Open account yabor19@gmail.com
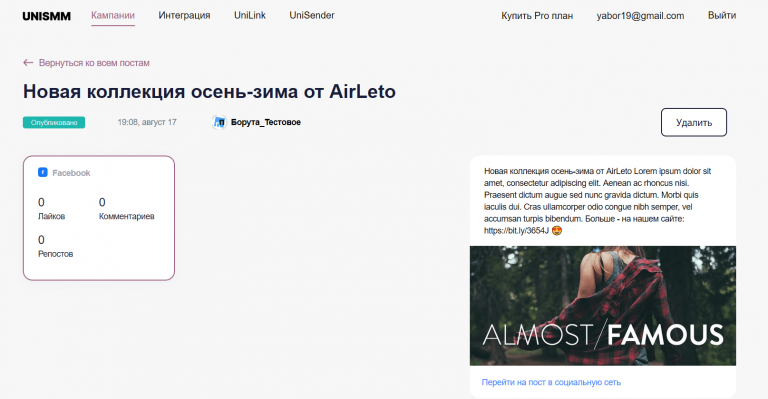 pos(640,16)
